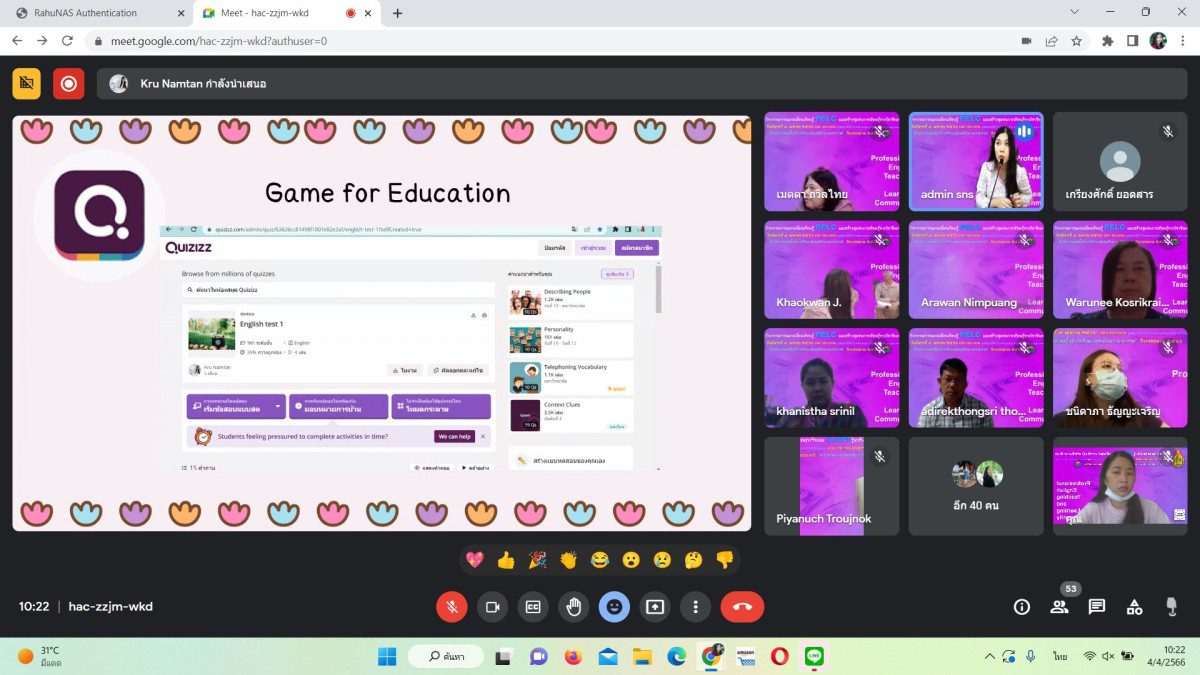1200x675 pixels.
Task: Send the thumbs up reaction
Action: click(506, 560)
